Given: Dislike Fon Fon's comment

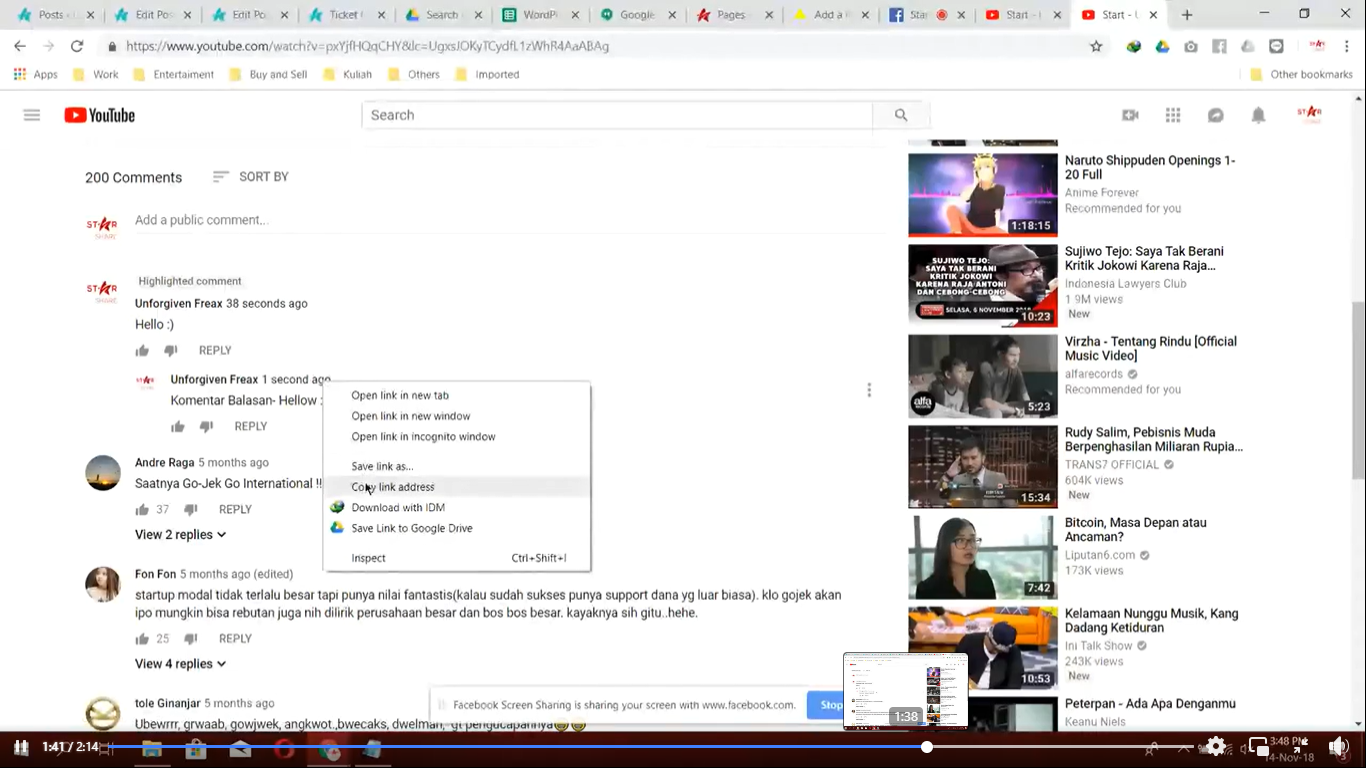Looking at the screenshot, I should click(x=190, y=639).
